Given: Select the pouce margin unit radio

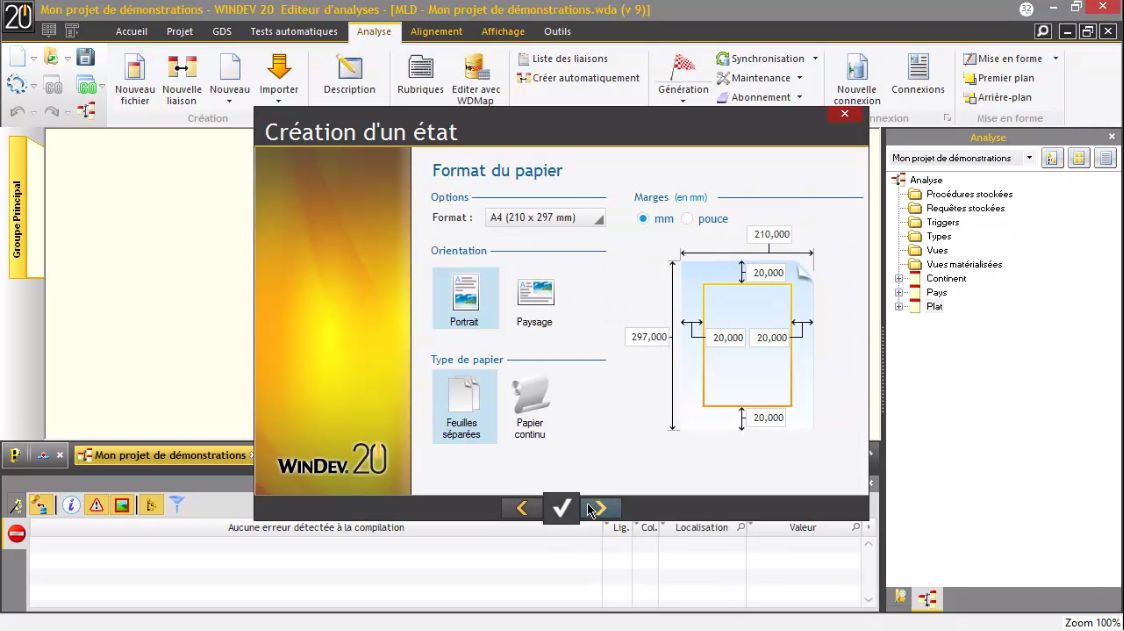Looking at the screenshot, I should click(687, 219).
